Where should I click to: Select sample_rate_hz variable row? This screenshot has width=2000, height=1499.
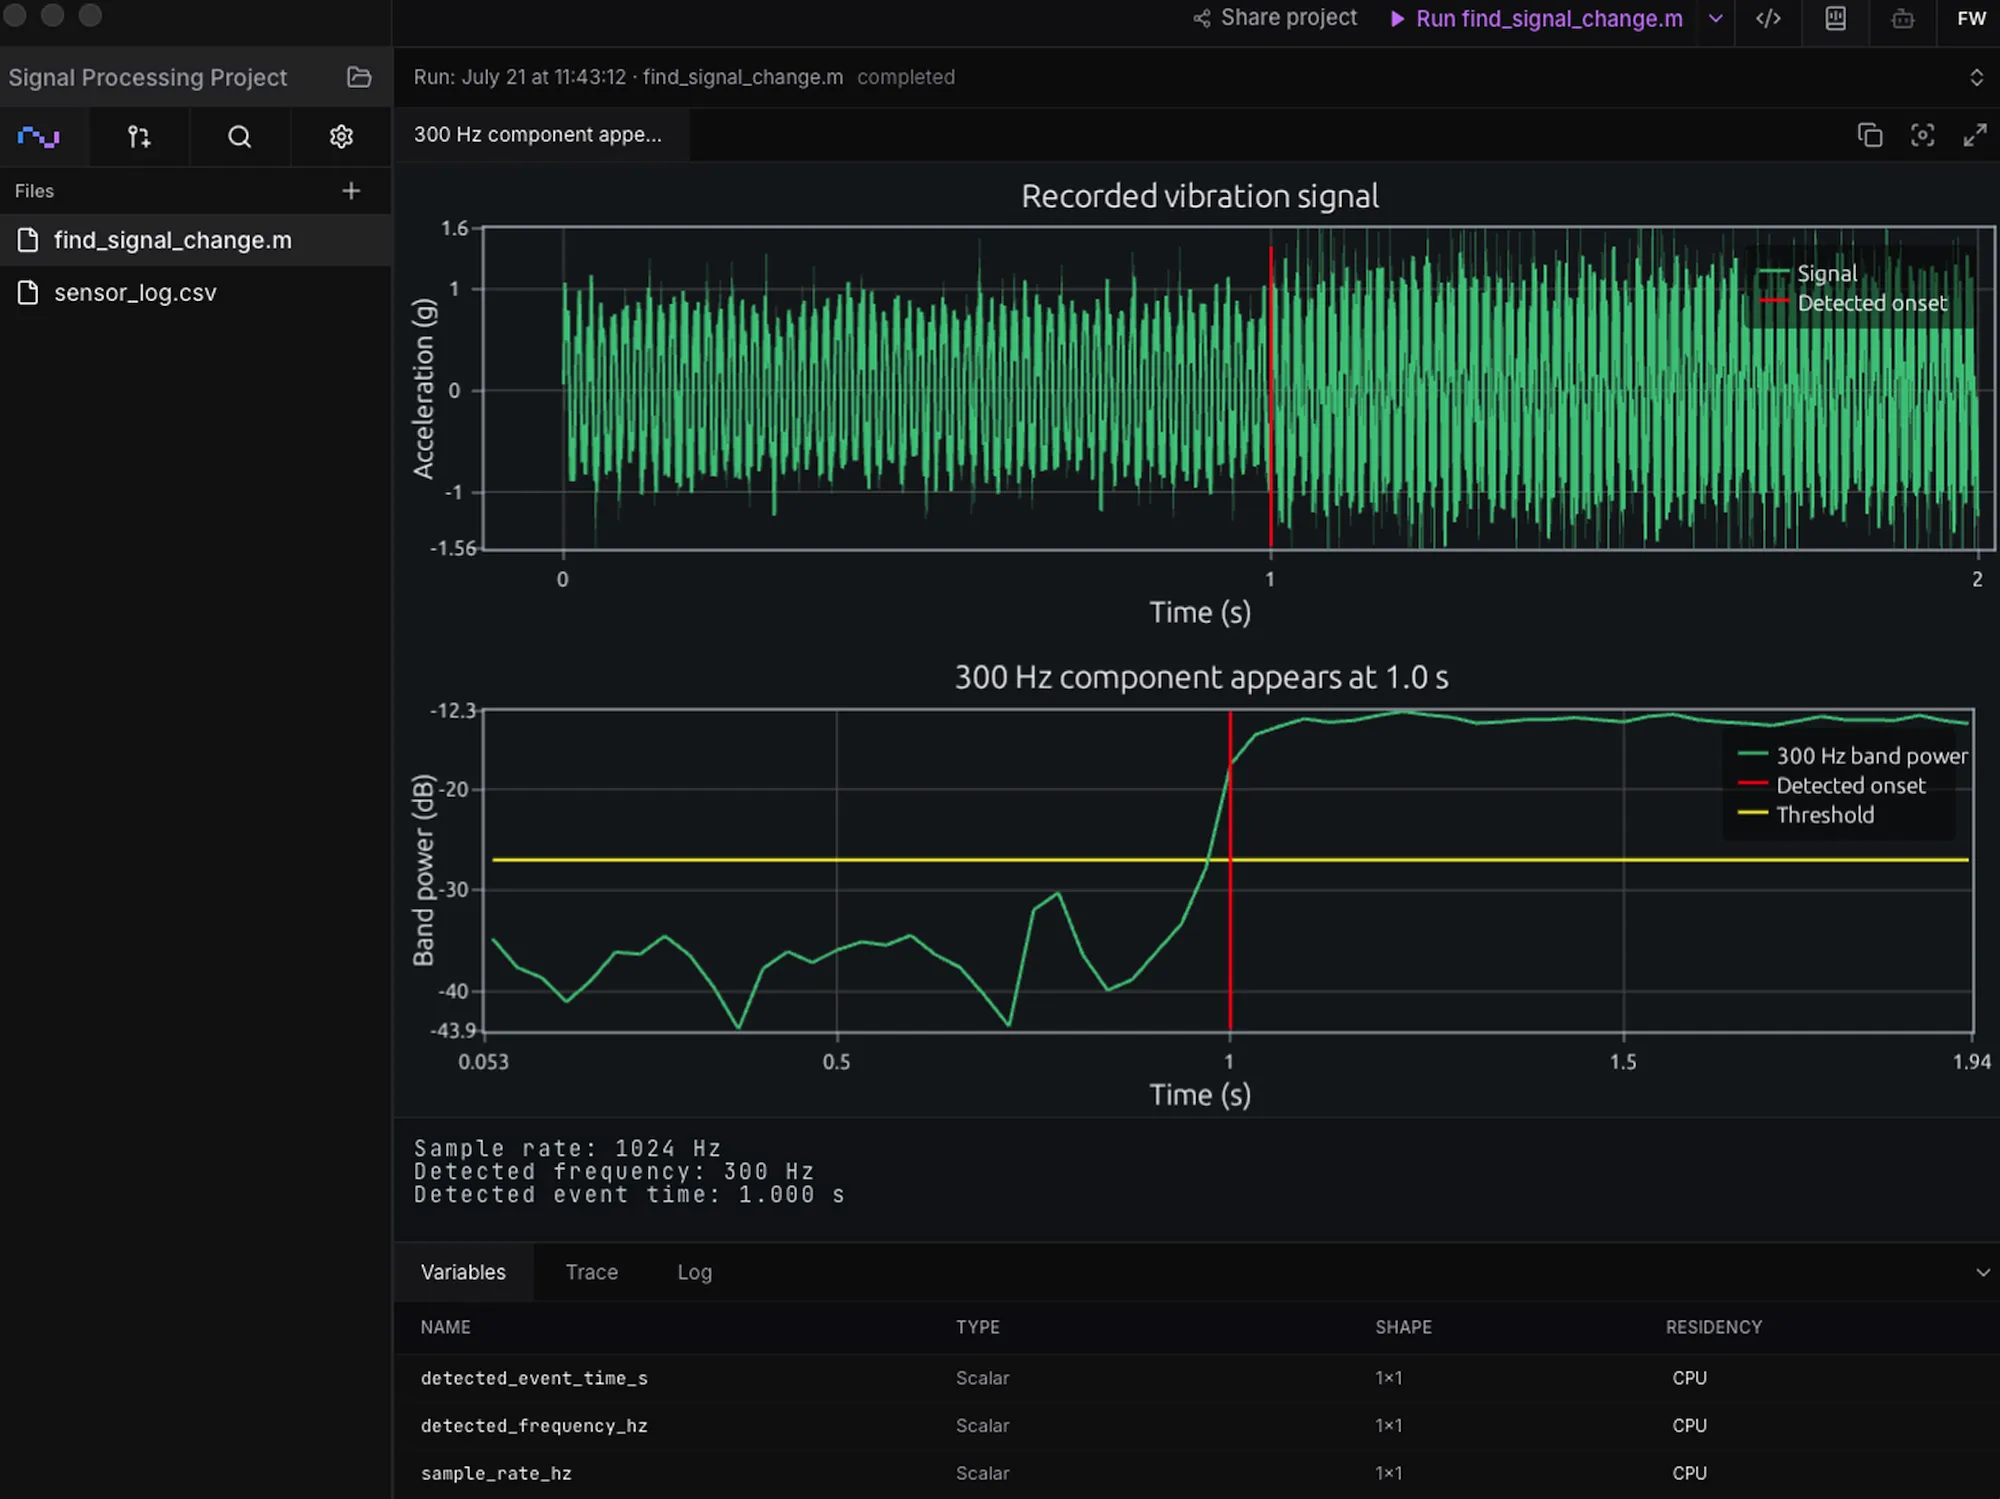(x=1196, y=1473)
